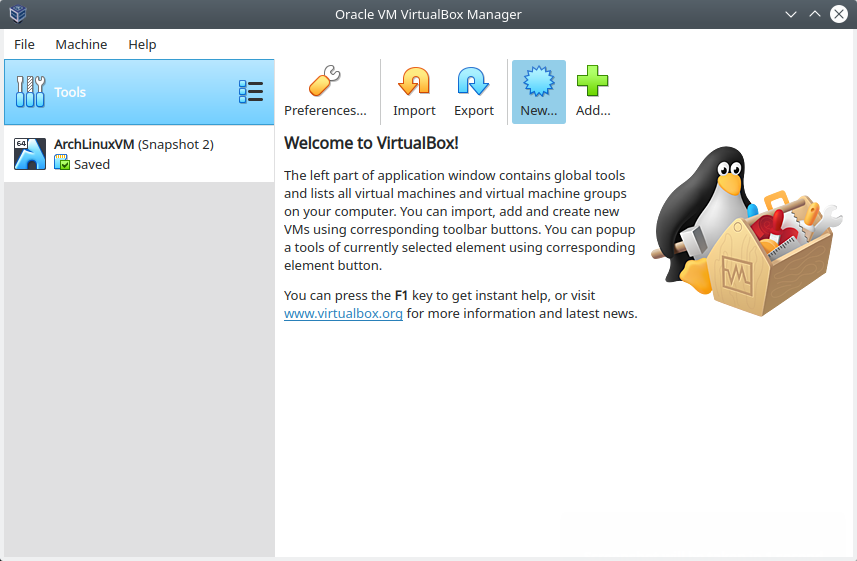Open the Tools list menu icon
857x561 pixels.
point(251,92)
